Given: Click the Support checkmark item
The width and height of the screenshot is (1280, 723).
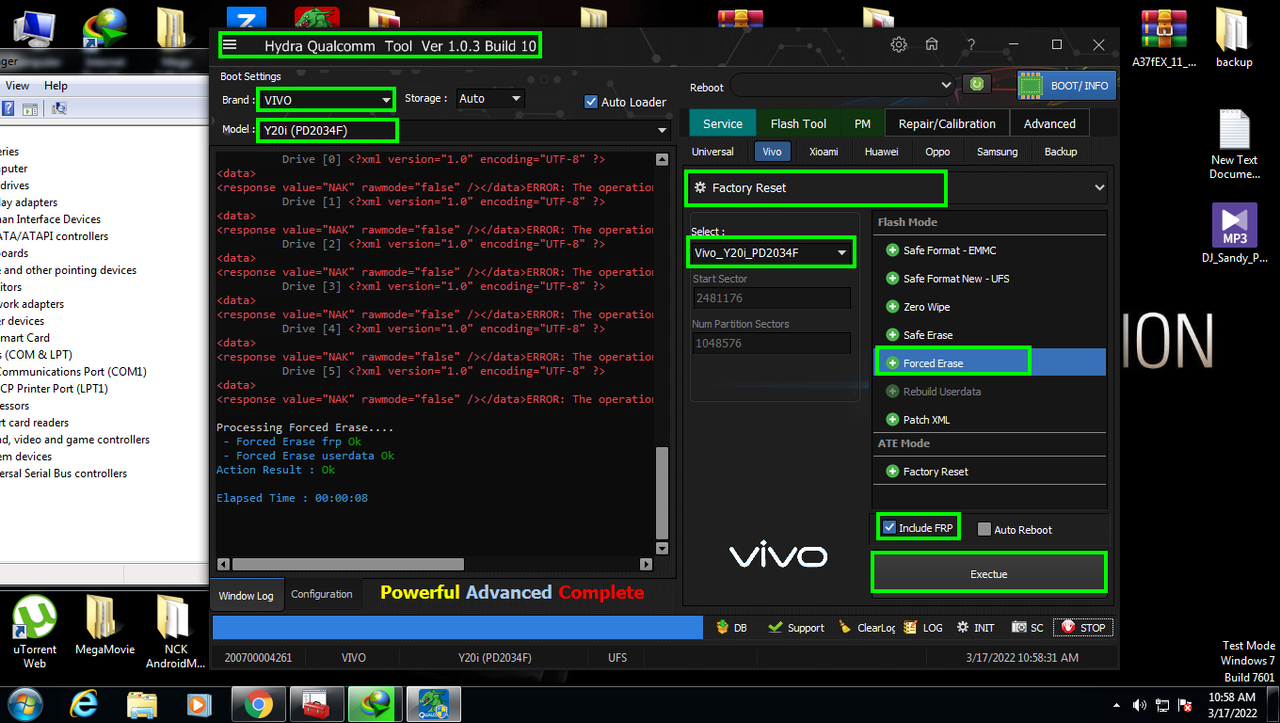Looking at the screenshot, I should (796, 628).
